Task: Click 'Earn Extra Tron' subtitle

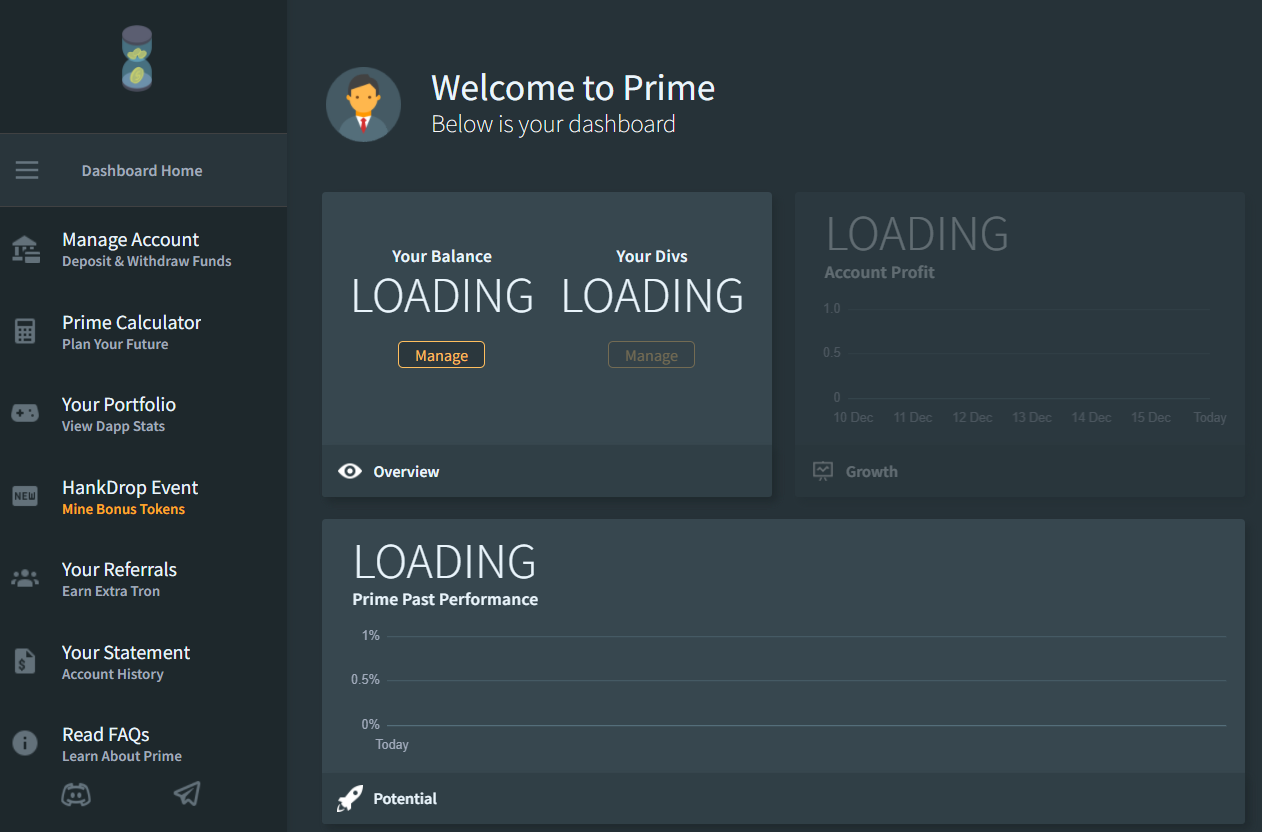Action: 111,591
